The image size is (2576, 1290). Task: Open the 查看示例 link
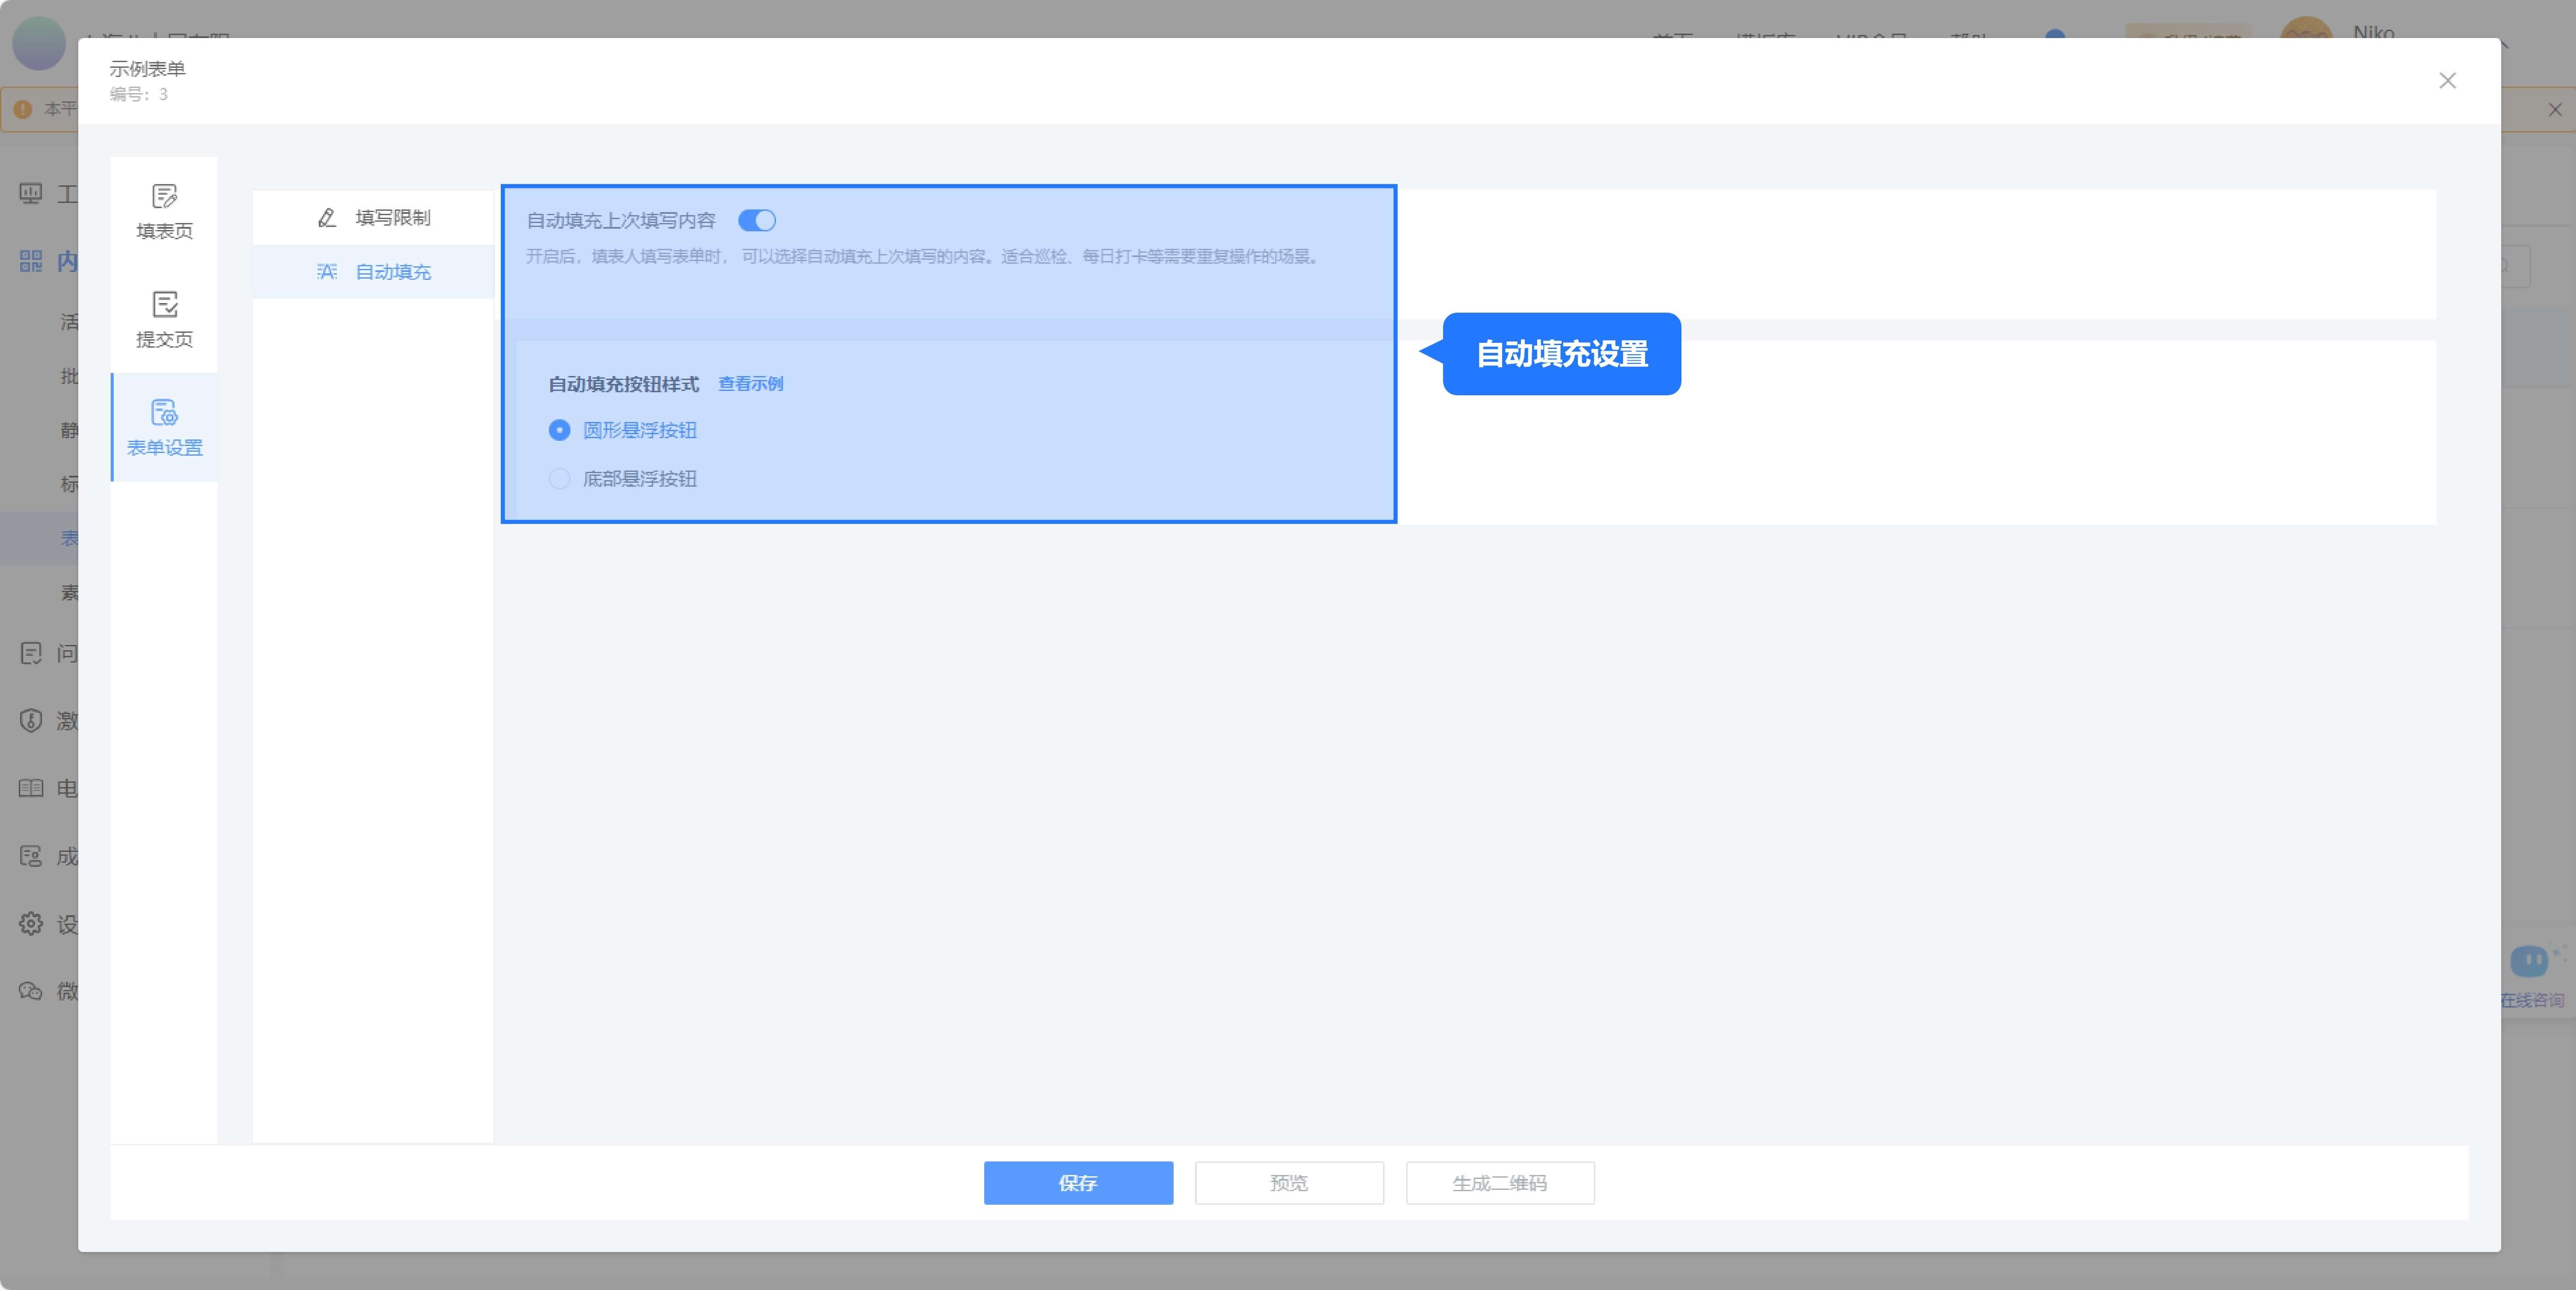click(750, 384)
